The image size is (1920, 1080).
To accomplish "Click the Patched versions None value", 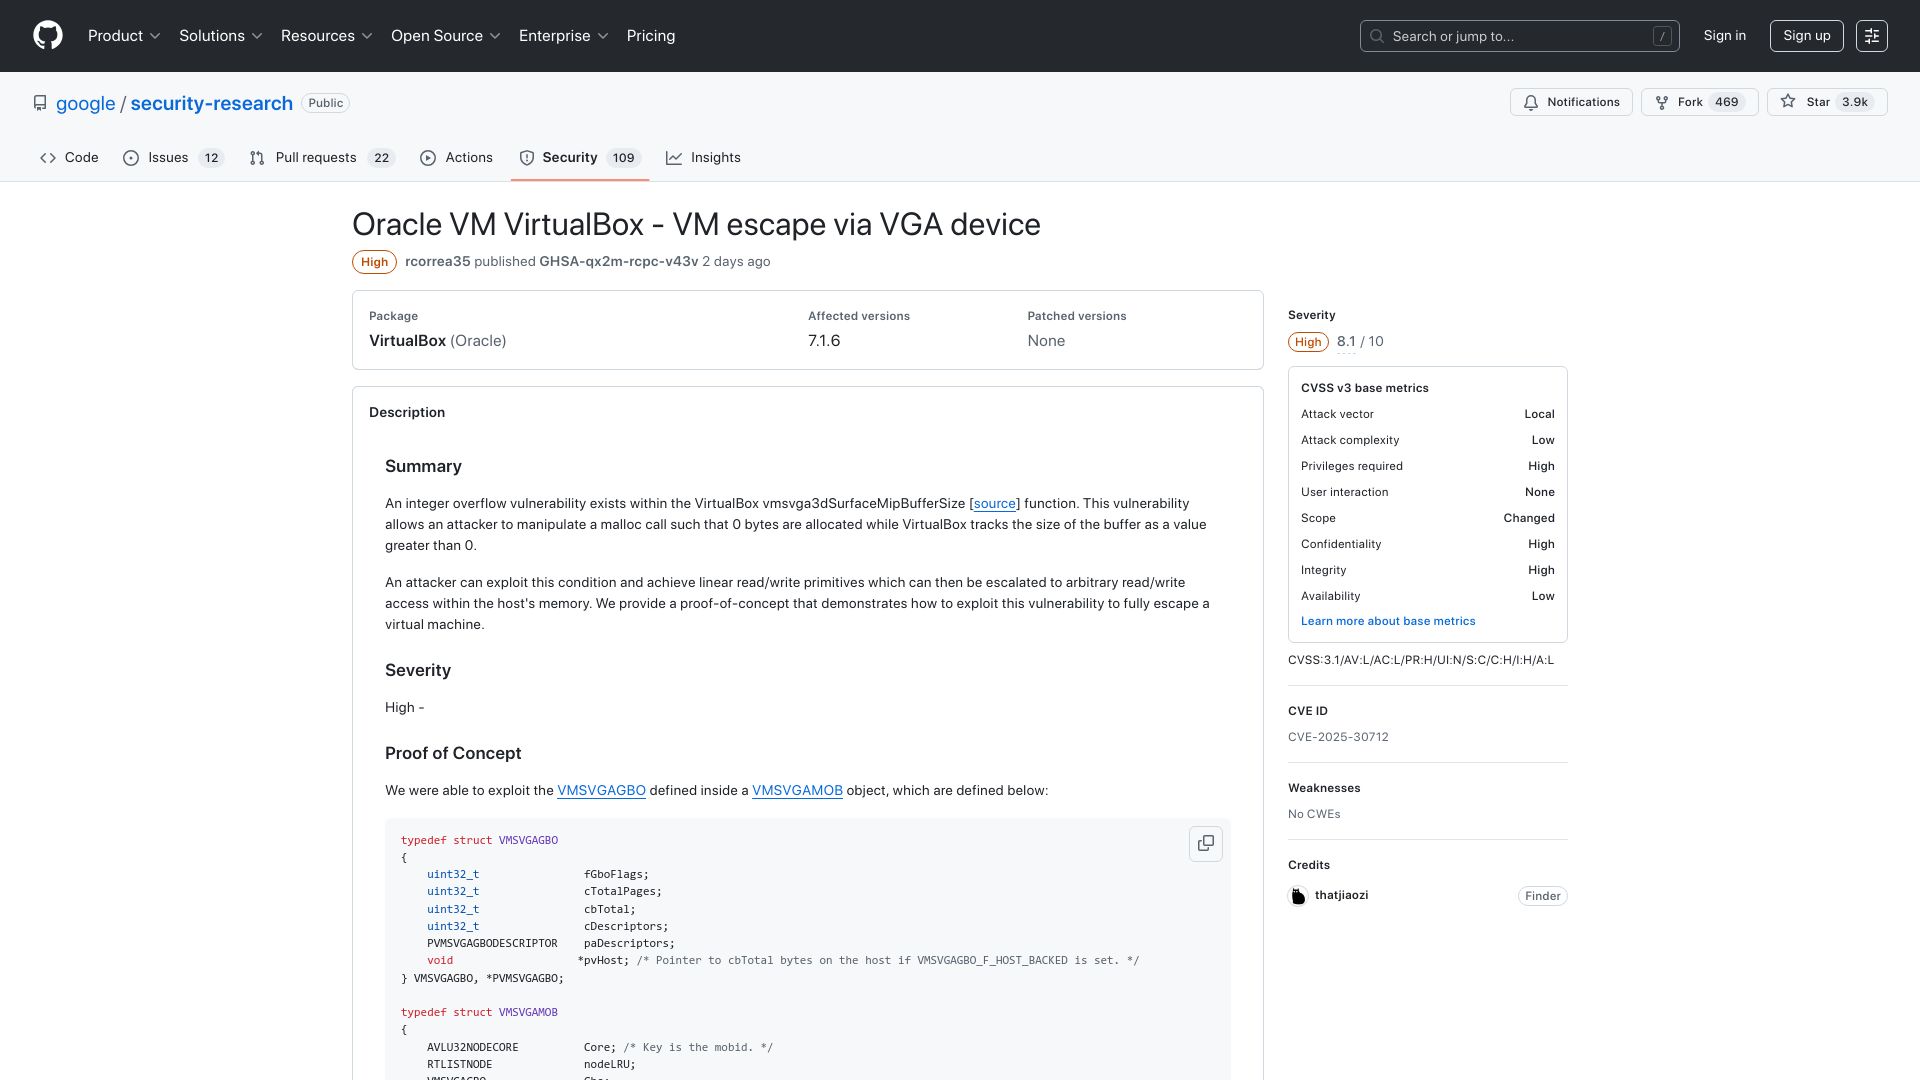I will (1046, 341).
